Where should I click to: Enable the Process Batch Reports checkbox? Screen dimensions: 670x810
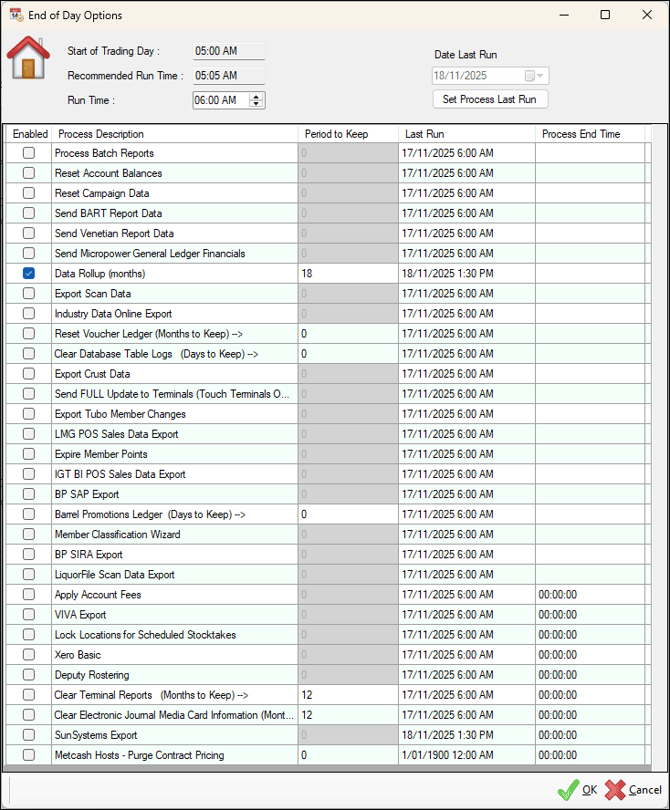tap(29, 153)
